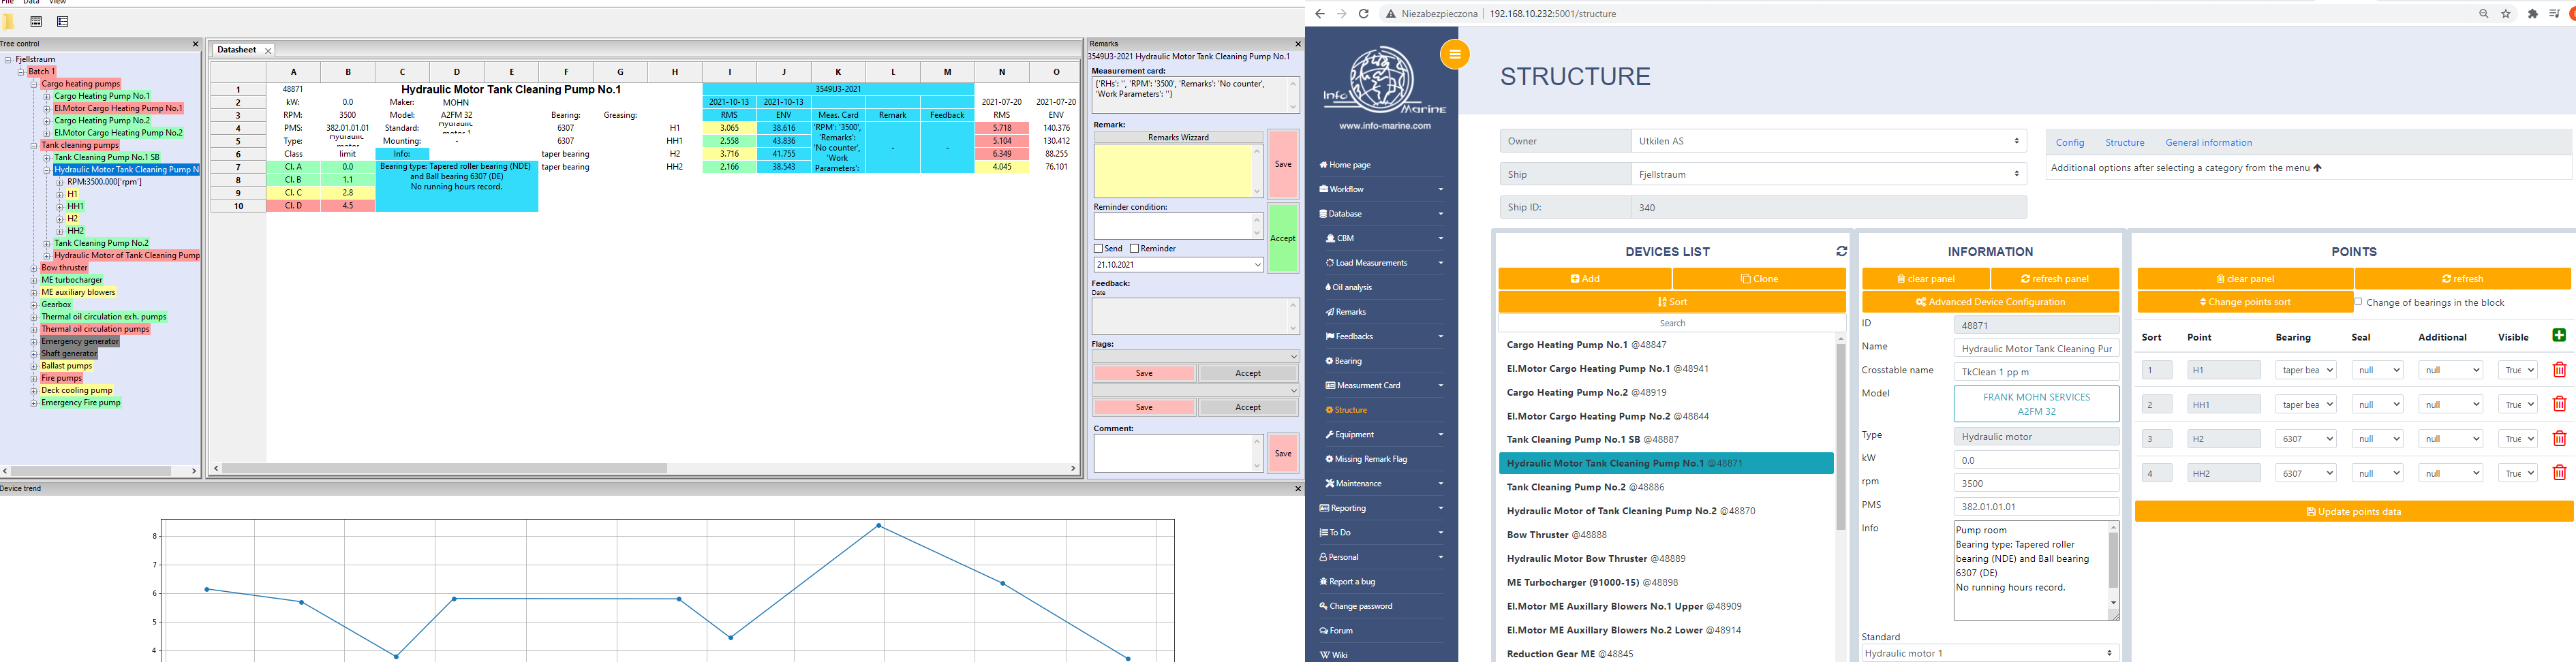Check Change of bearings in the block
The image size is (2576, 662).
coord(2358,302)
